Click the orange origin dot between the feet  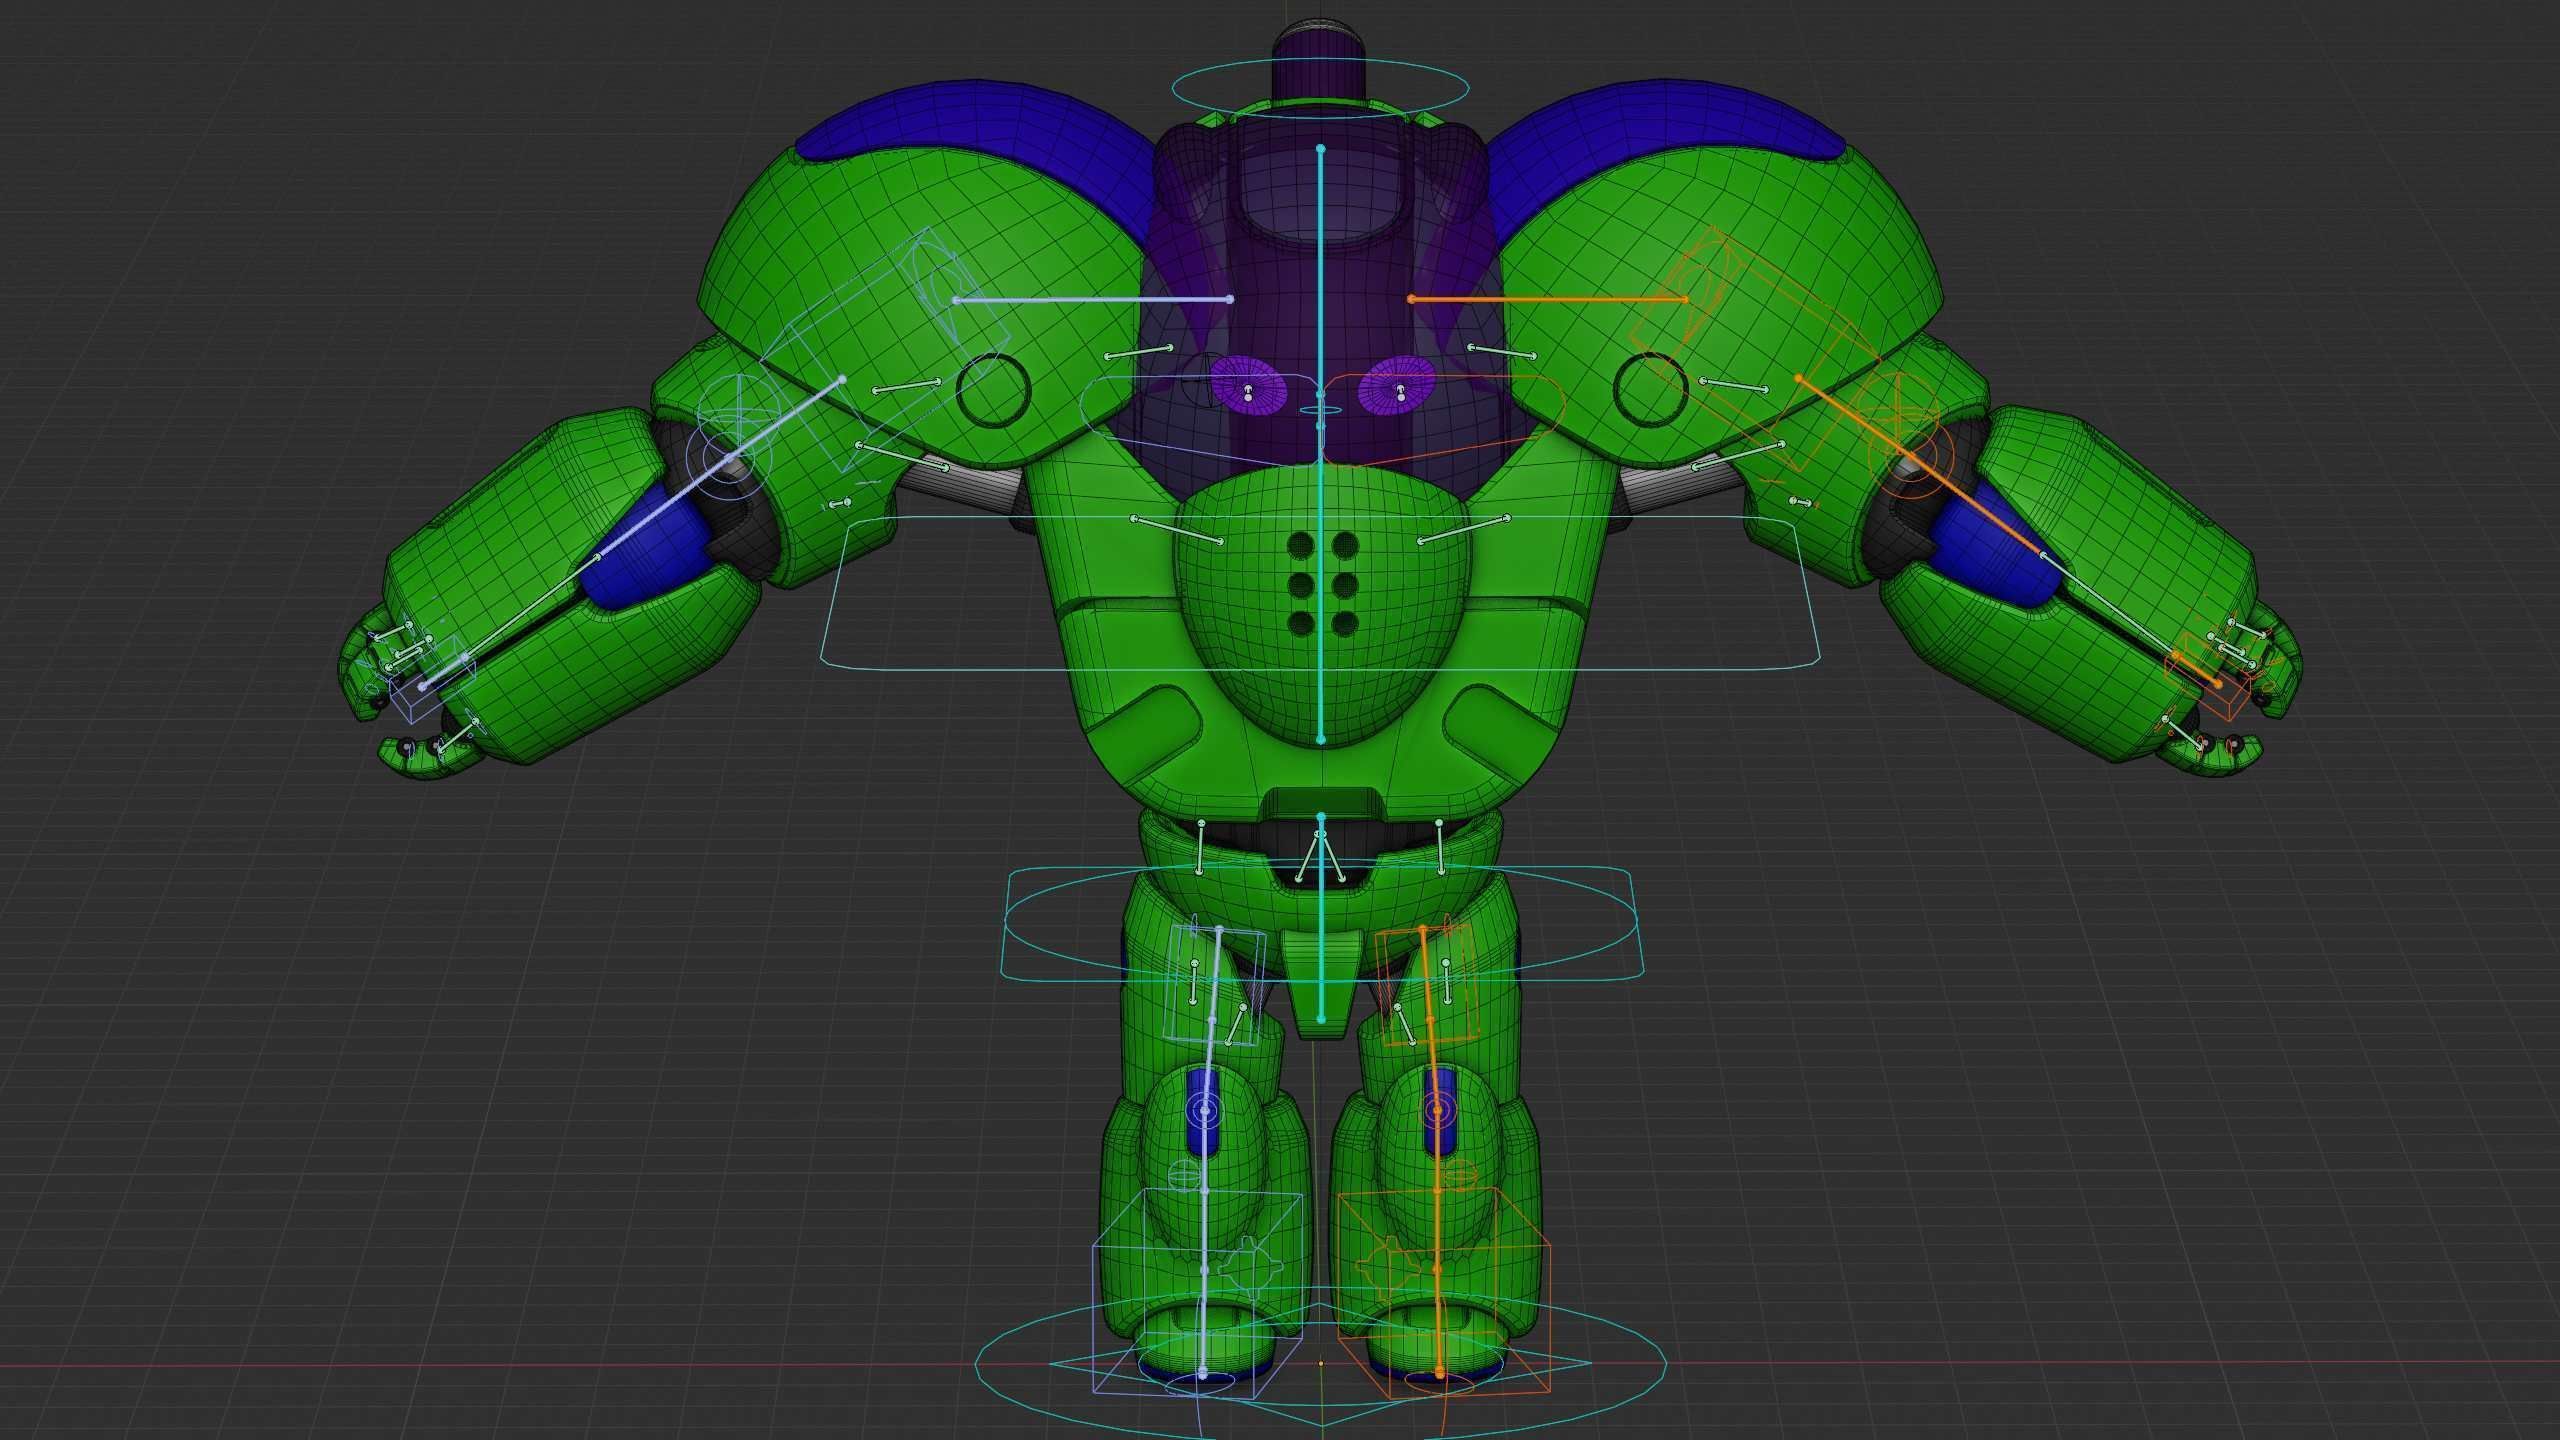[x=1321, y=1363]
